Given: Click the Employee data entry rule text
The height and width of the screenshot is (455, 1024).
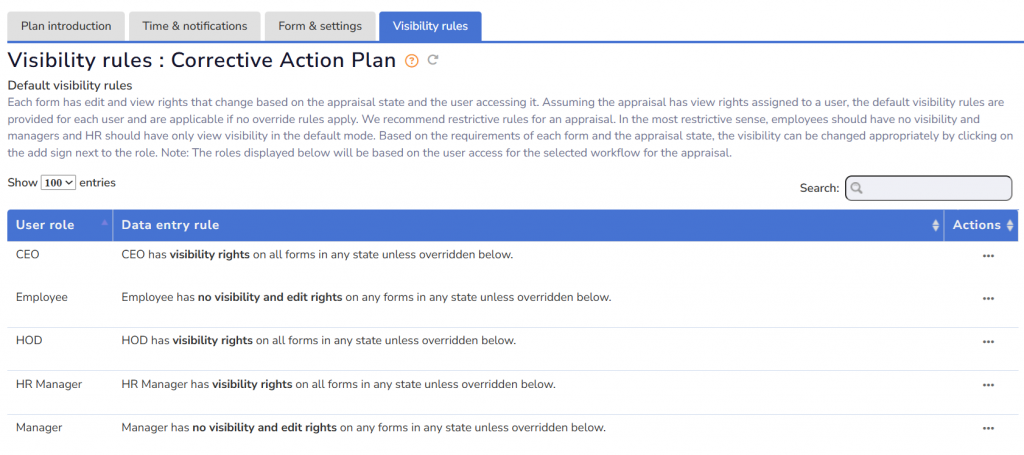Looking at the screenshot, I should coord(365,297).
